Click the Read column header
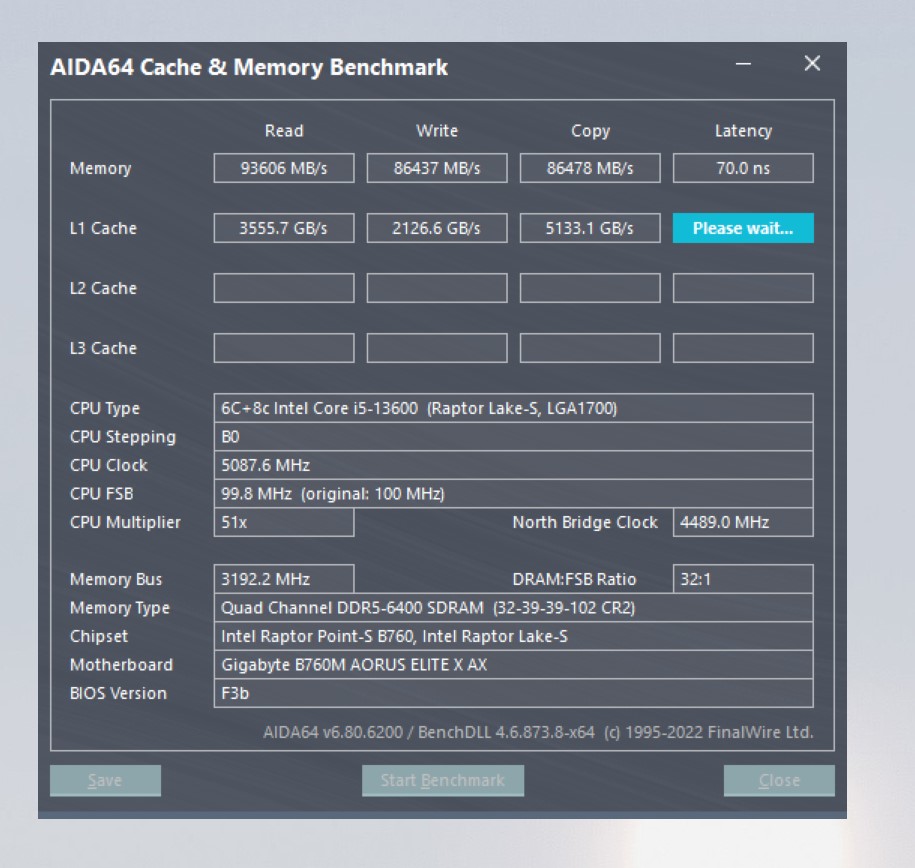 [284, 131]
